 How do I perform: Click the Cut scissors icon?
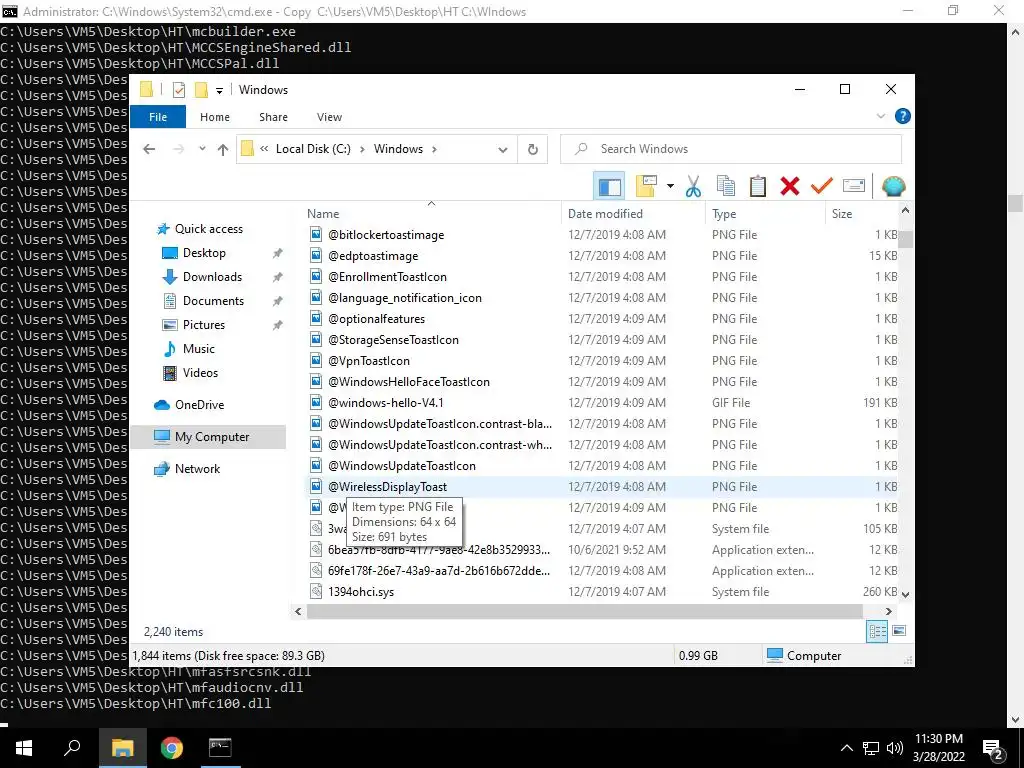[x=693, y=187]
